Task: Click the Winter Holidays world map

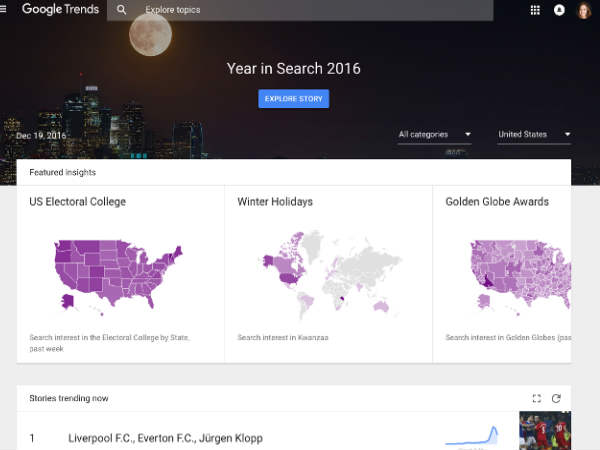Action: (x=331, y=274)
